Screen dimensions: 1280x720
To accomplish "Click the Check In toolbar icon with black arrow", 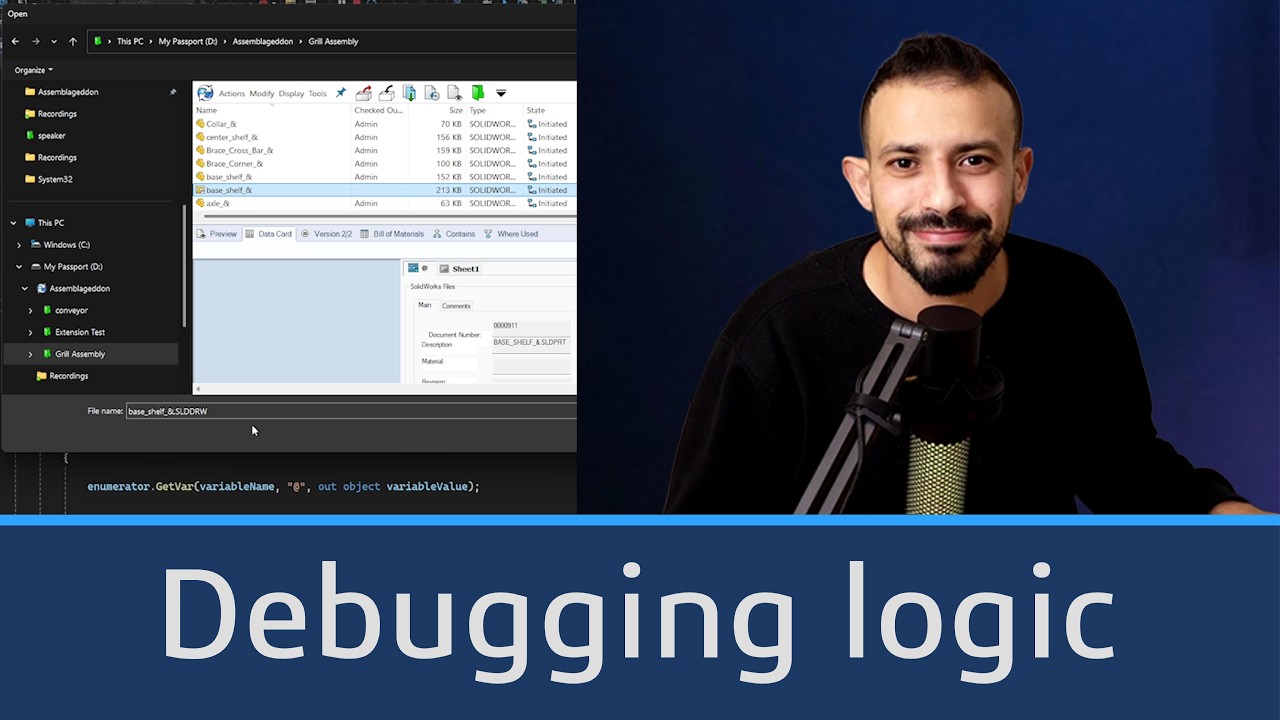I will 386,93.
